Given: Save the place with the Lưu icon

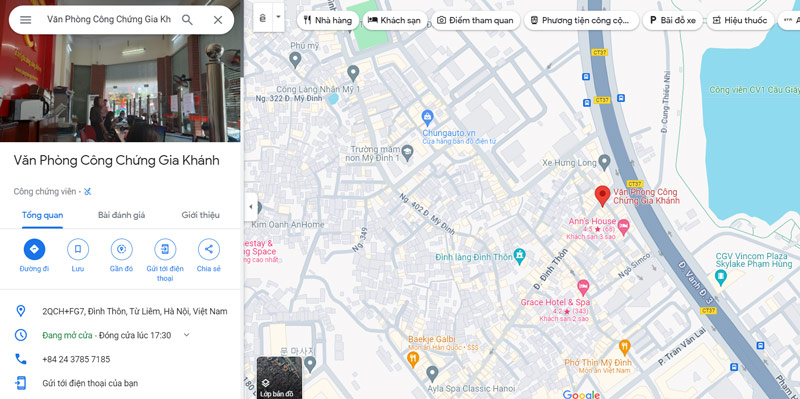Looking at the screenshot, I should pos(78,249).
